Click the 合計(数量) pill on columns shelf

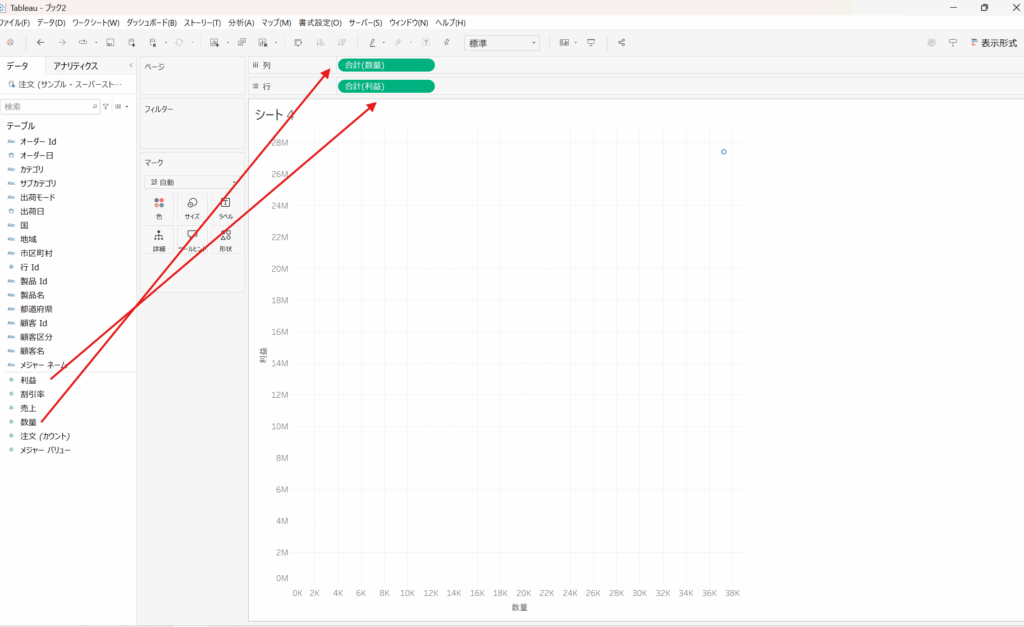[386, 65]
